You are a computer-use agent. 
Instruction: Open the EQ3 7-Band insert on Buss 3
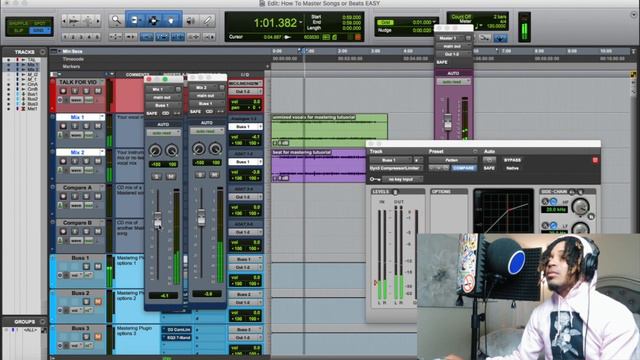177,338
